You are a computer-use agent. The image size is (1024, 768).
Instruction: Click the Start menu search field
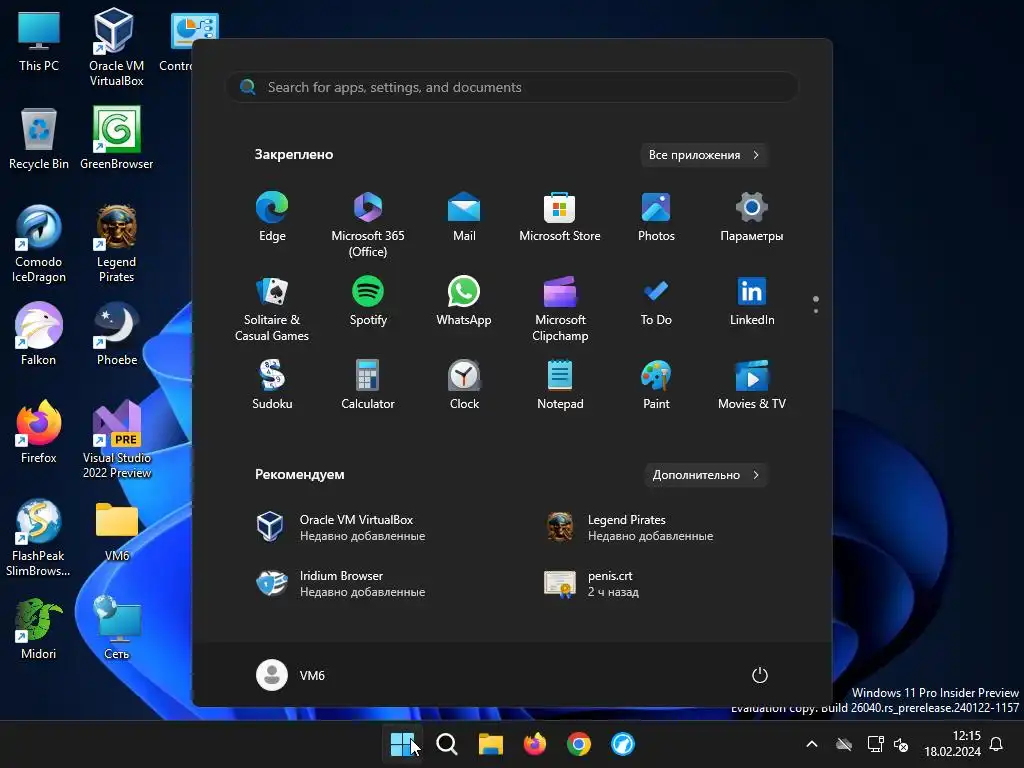pos(512,87)
